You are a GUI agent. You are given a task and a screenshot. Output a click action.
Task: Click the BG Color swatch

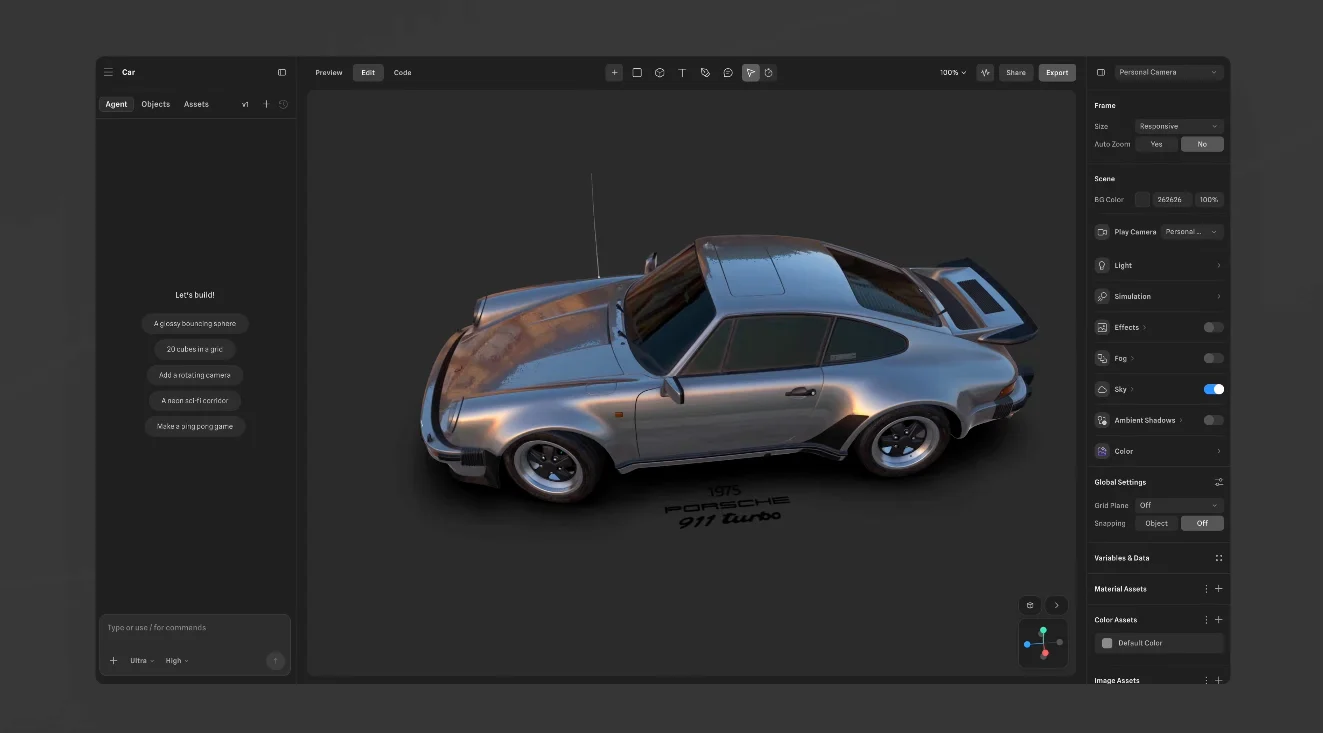[1142, 199]
